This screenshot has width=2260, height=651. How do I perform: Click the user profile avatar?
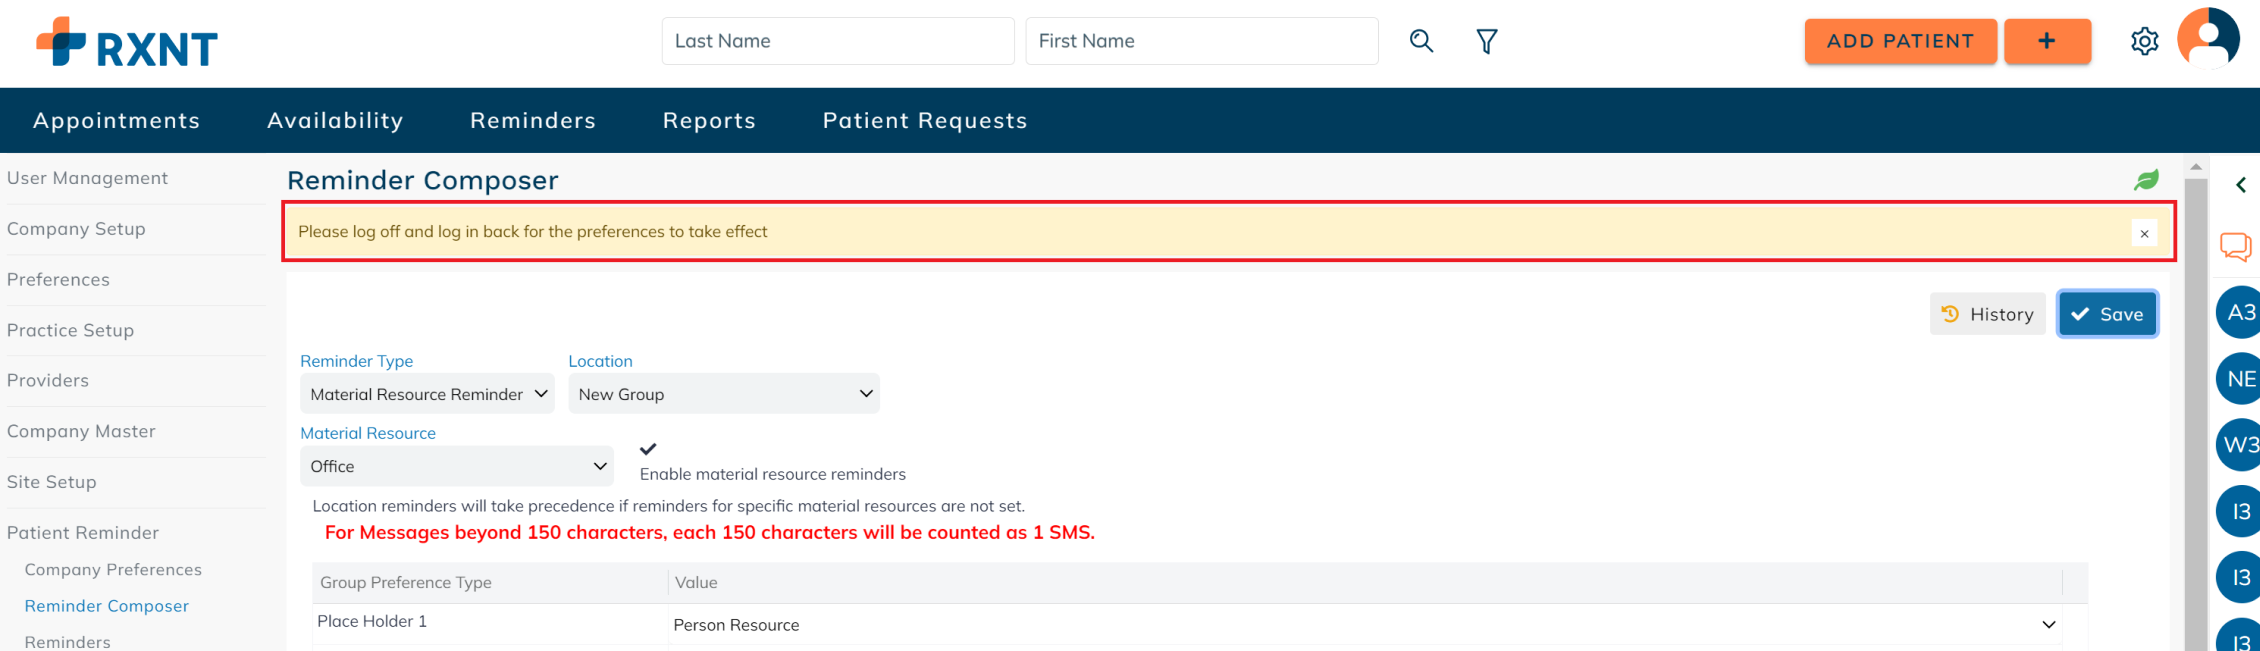pyautogui.click(x=2208, y=39)
